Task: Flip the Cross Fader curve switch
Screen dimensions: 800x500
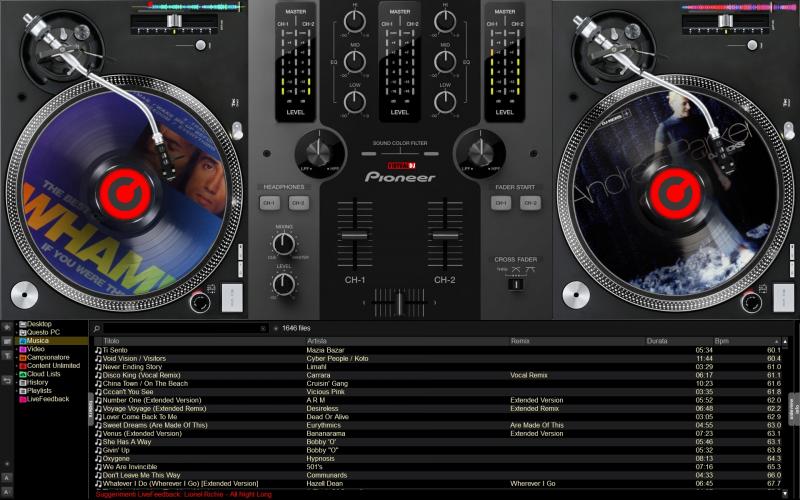Action: click(x=516, y=284)
